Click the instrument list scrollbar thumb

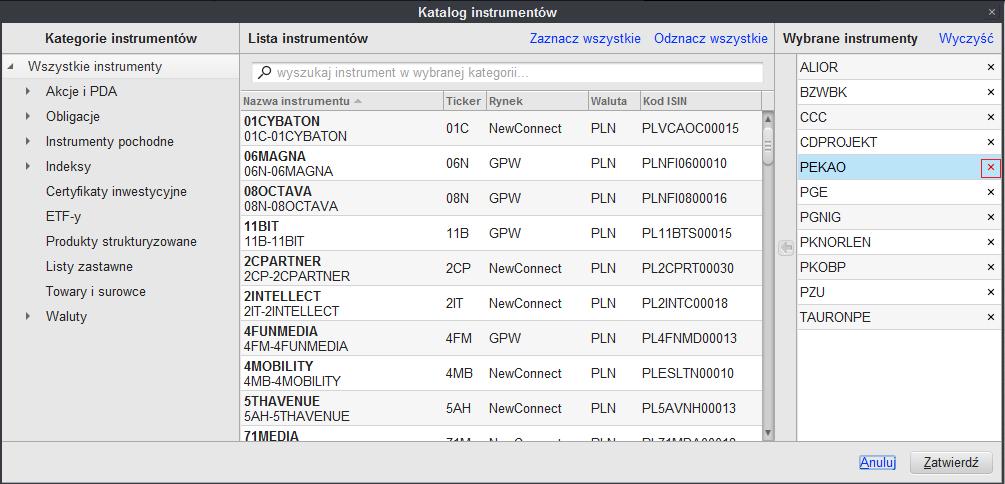(768, 146)
